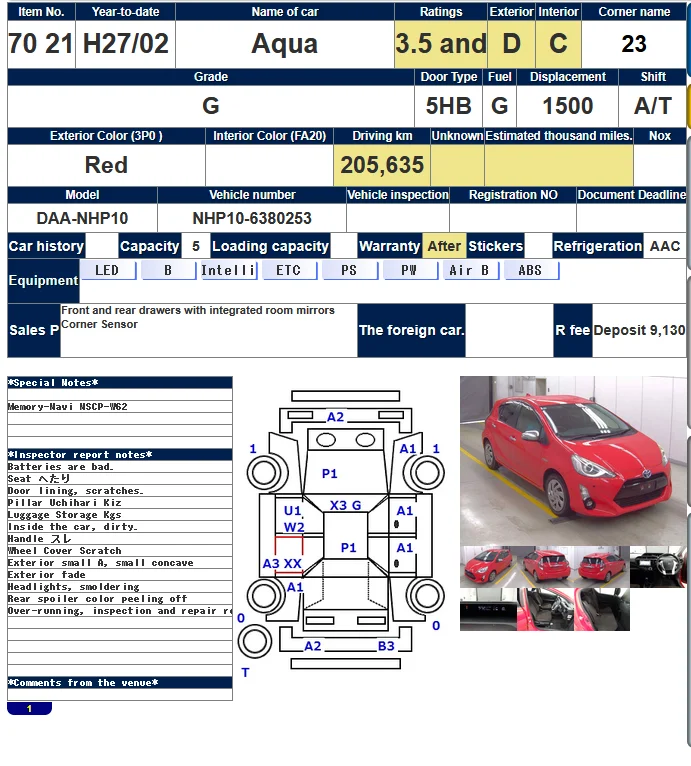Screen dimensions: 691x766
Task: Click the X3 G windshield marking
Action: 346,505
